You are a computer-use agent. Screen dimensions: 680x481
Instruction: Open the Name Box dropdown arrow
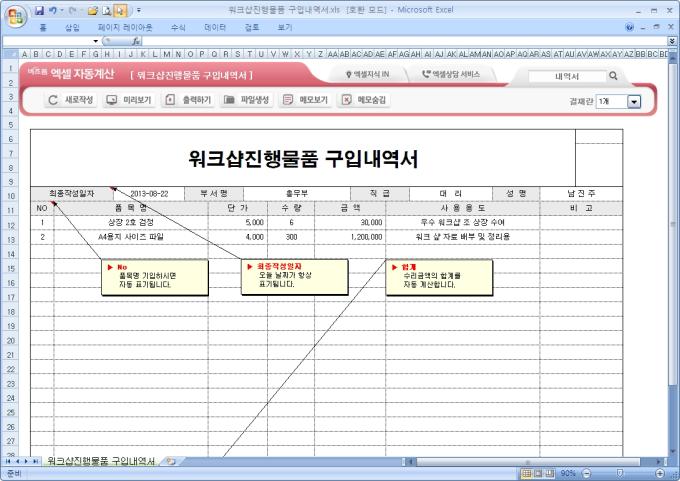point(95,41)
